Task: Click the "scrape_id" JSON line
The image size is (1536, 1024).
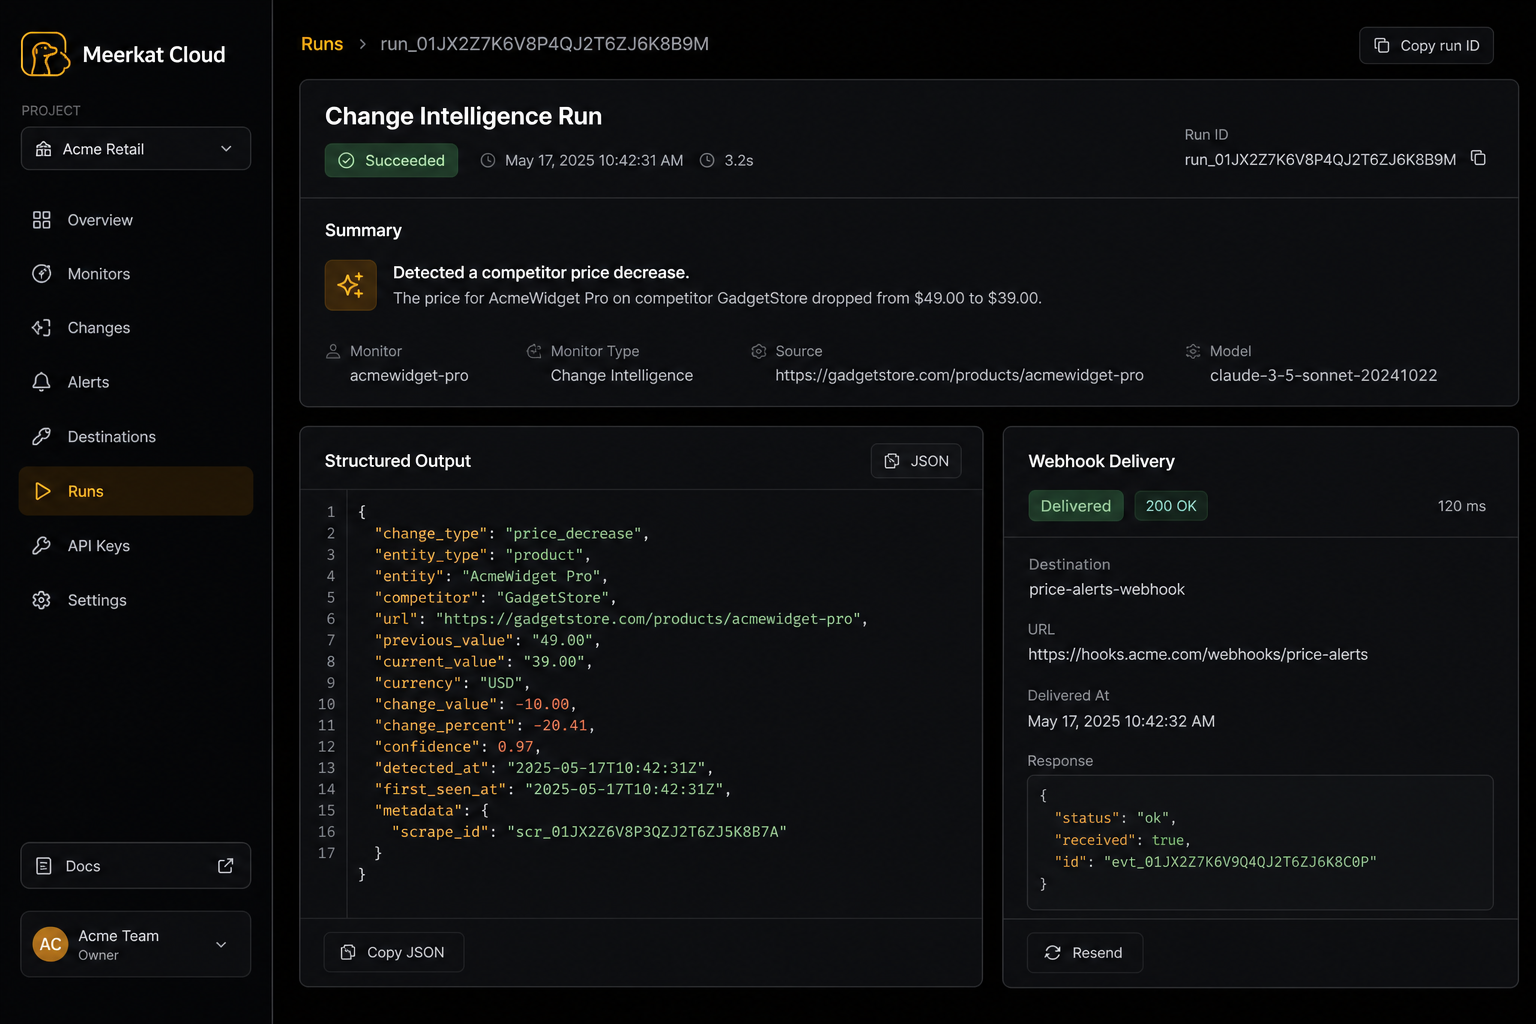Action: tap(589, 831)
